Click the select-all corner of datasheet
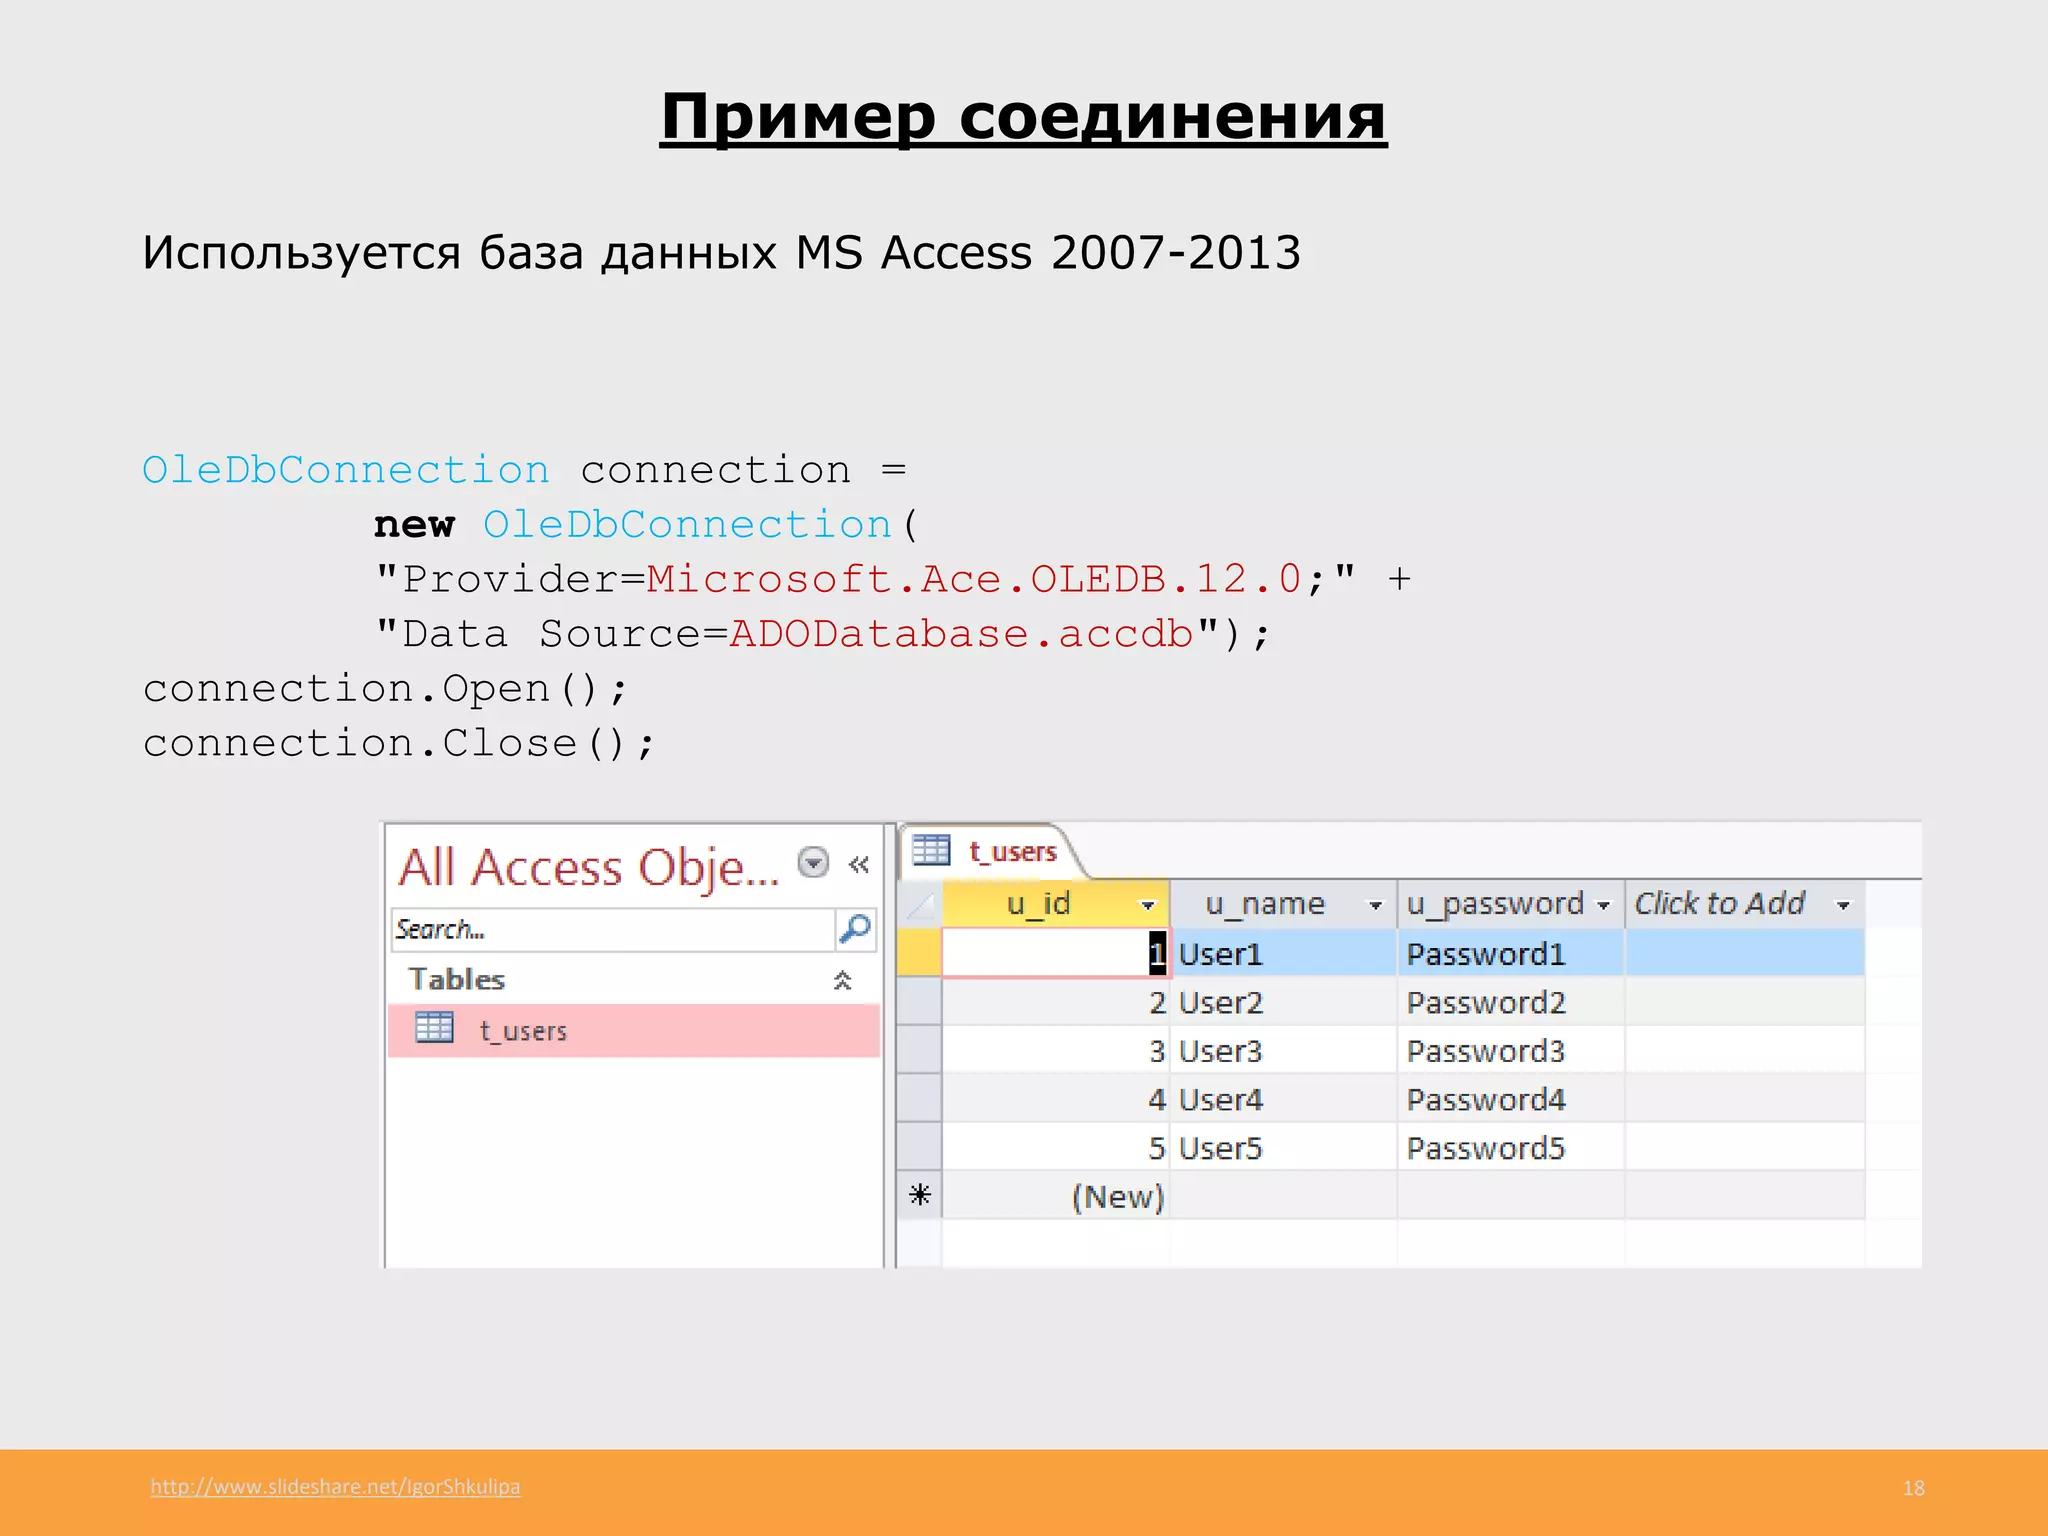This screenshot has width=2048, height=1536. click(x=919, y=904)
